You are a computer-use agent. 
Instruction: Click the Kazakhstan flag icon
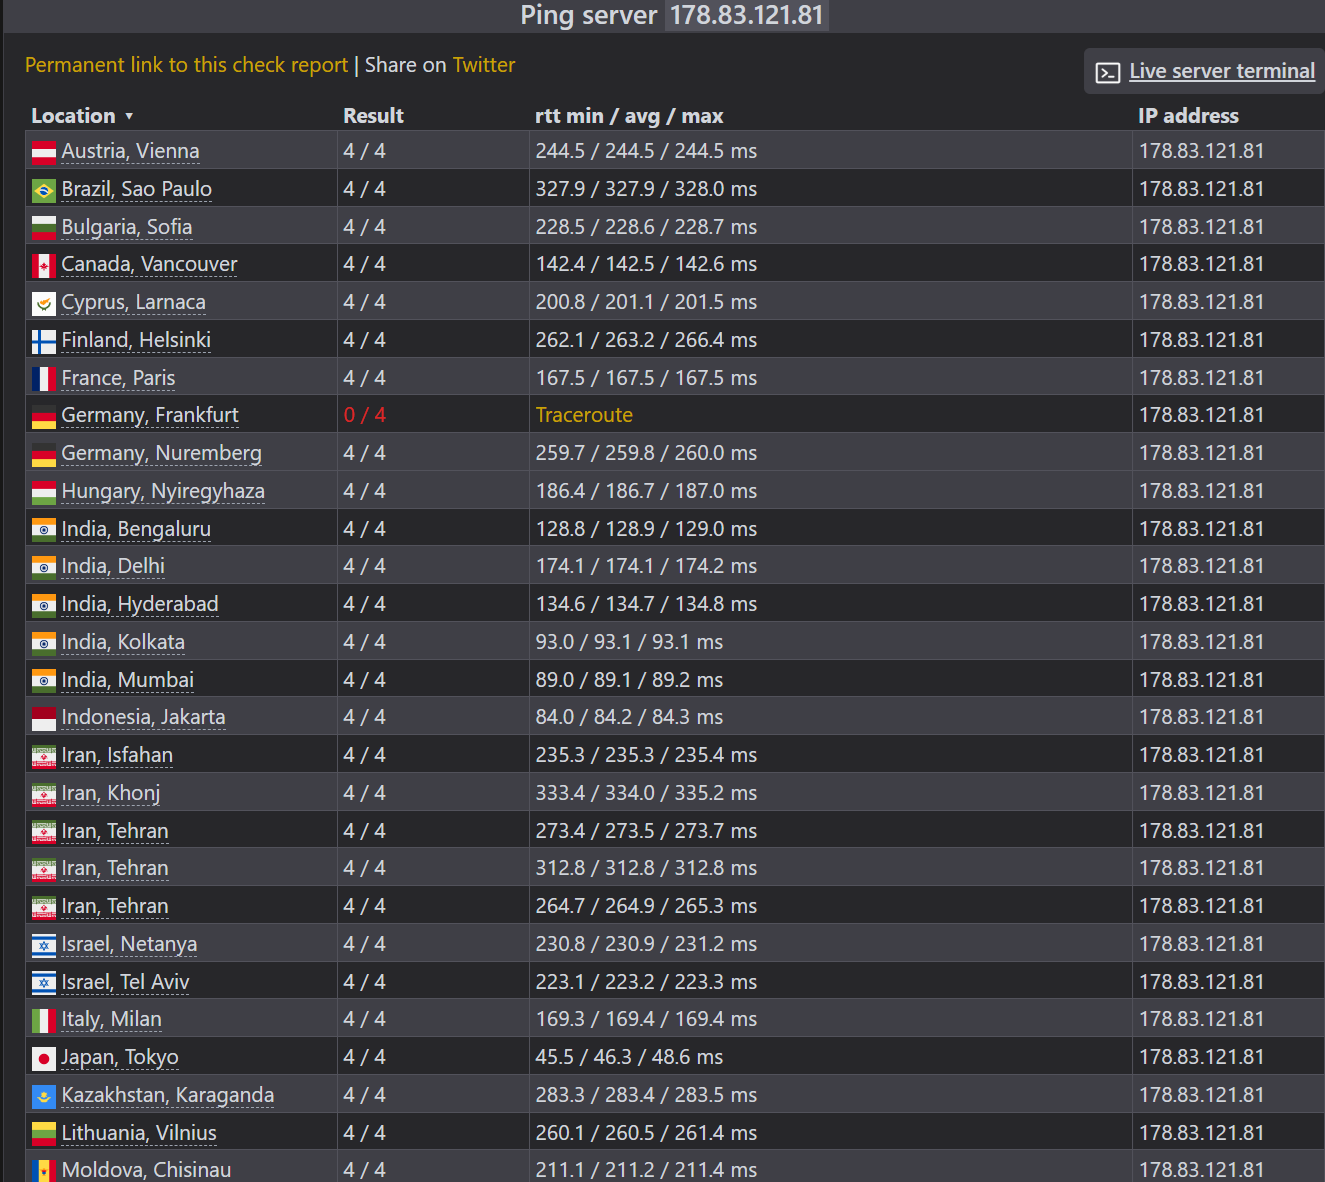[x=44, y=1097]
